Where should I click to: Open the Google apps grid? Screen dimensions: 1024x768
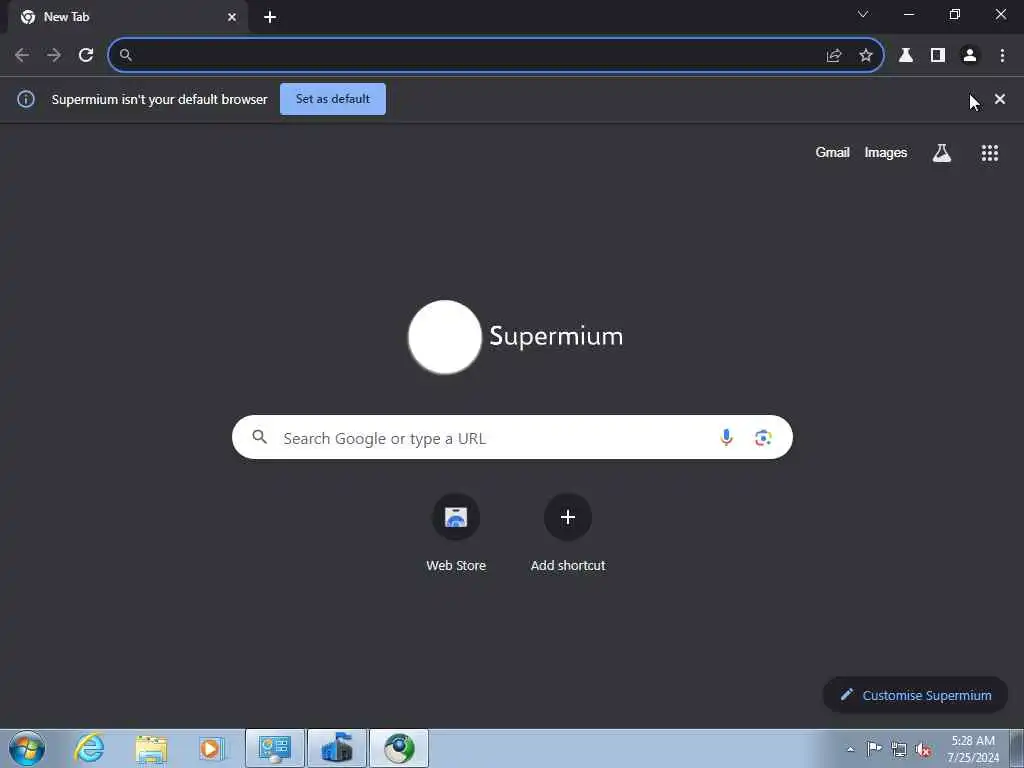(x=990, y=153)
